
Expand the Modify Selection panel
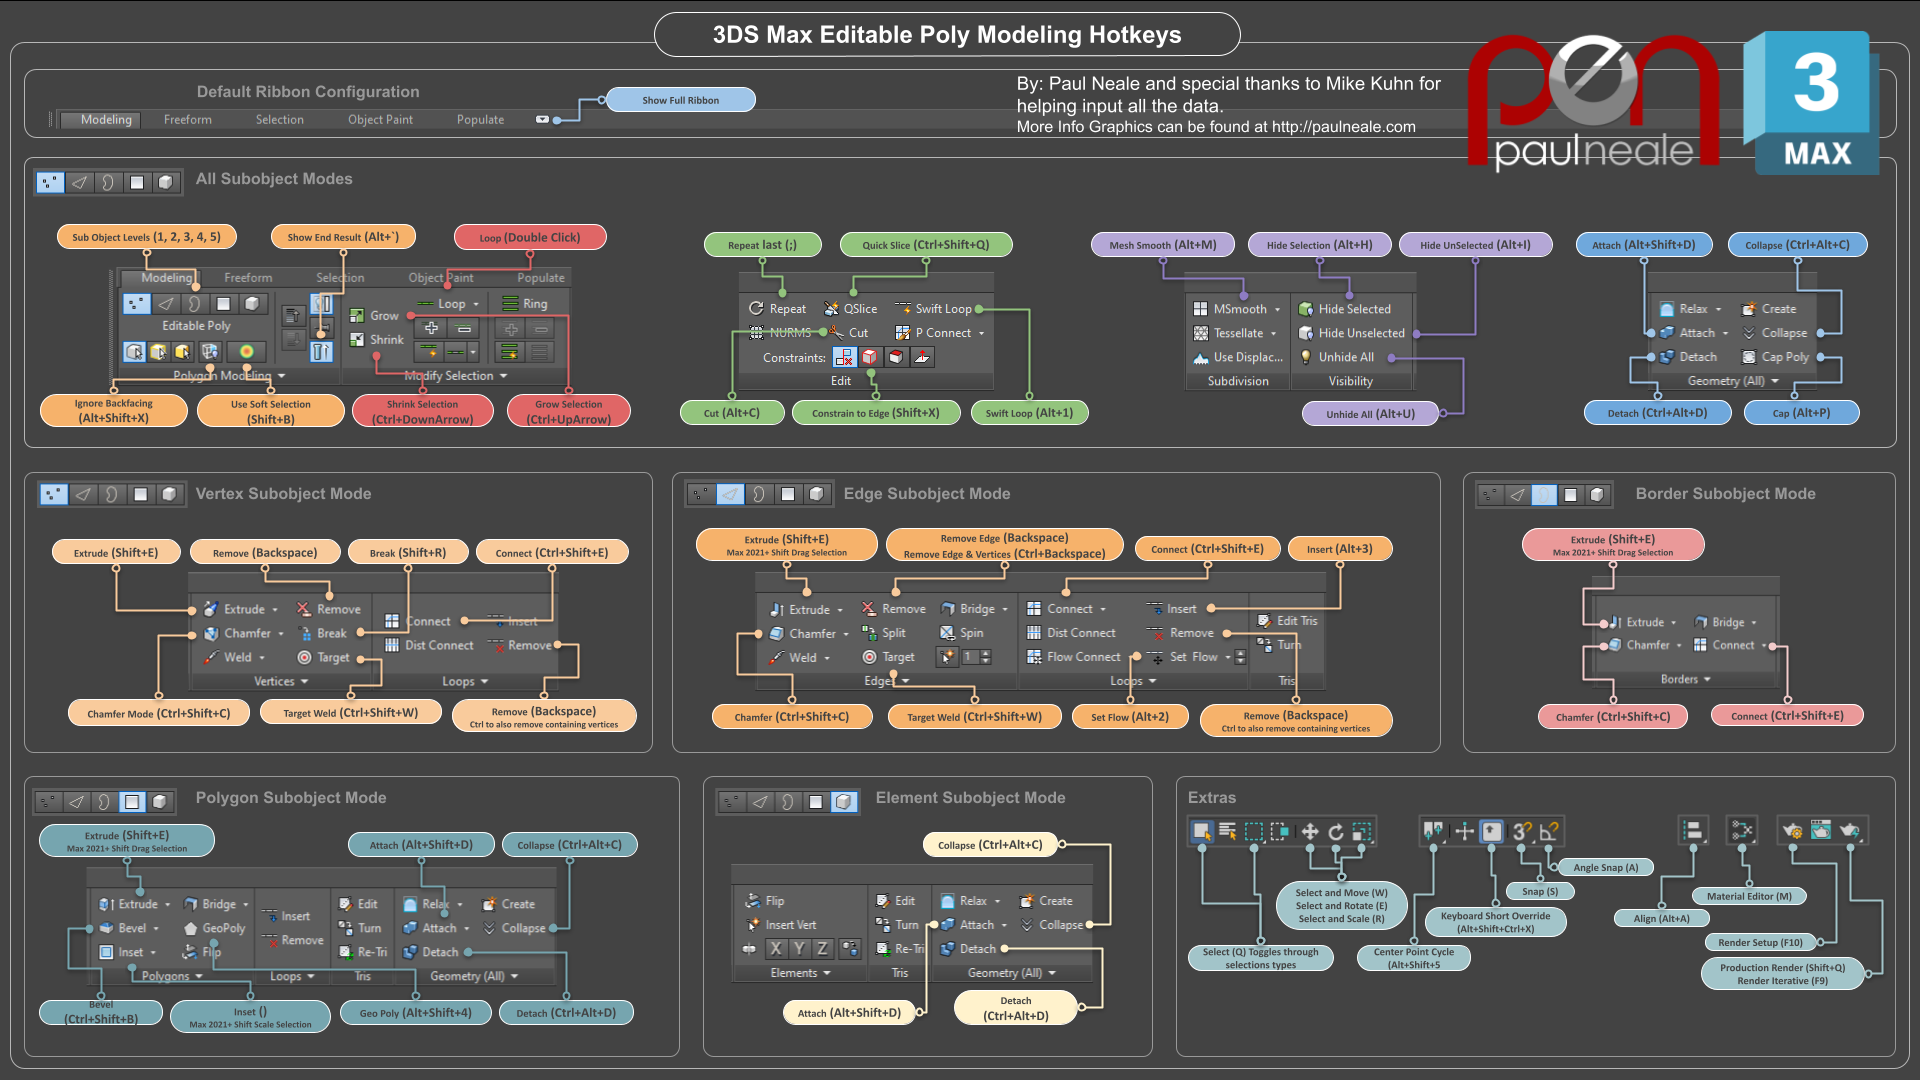503,376
